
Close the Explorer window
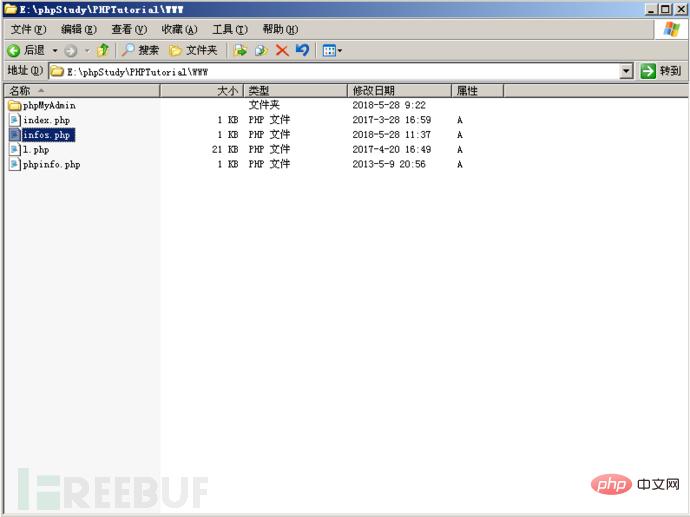[x=680, y=9]
